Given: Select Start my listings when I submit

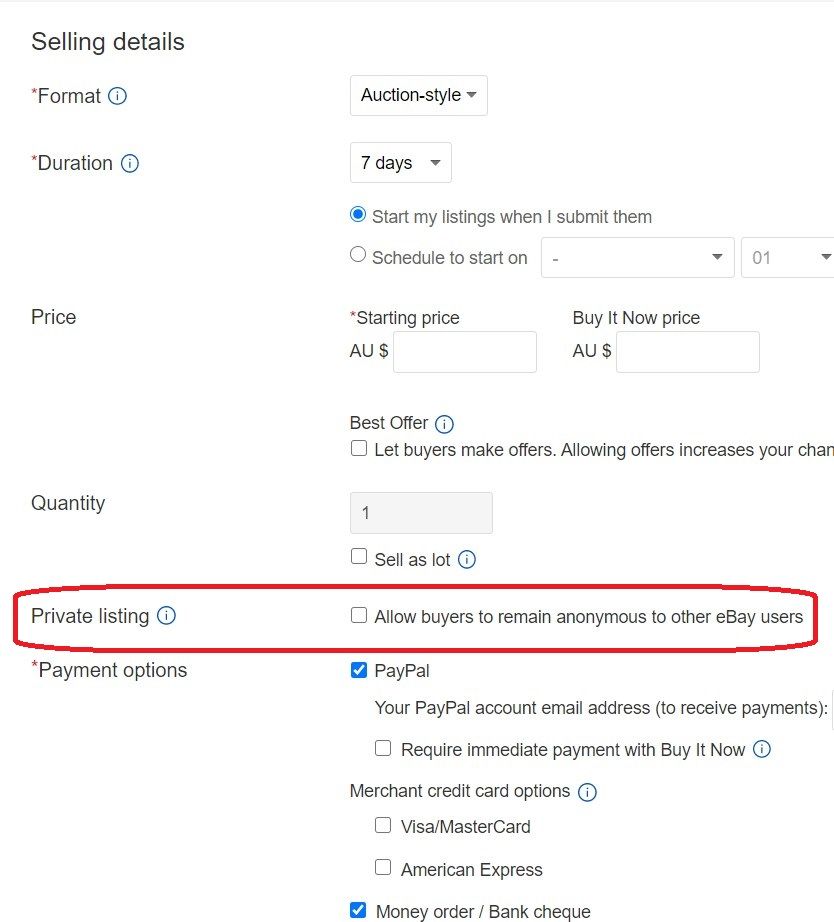Looking at the screenshot, I should 358,215.
